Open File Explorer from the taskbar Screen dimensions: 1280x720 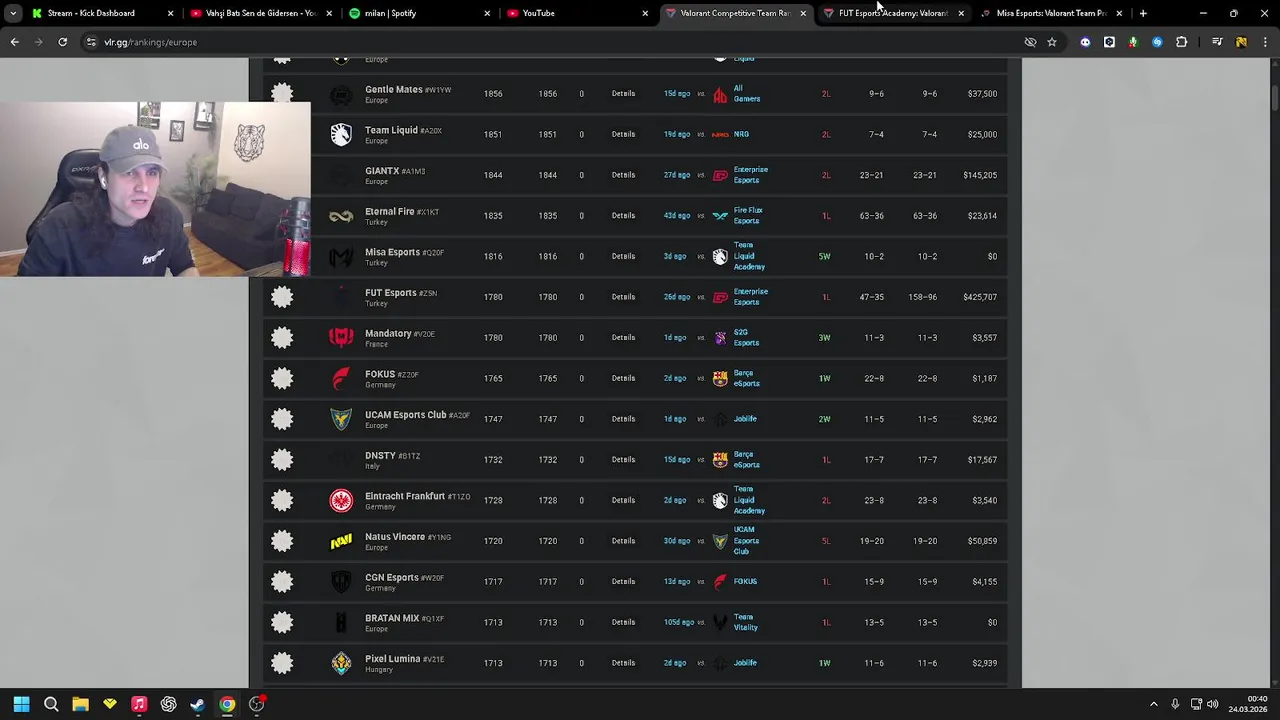(x=80, y=704)
